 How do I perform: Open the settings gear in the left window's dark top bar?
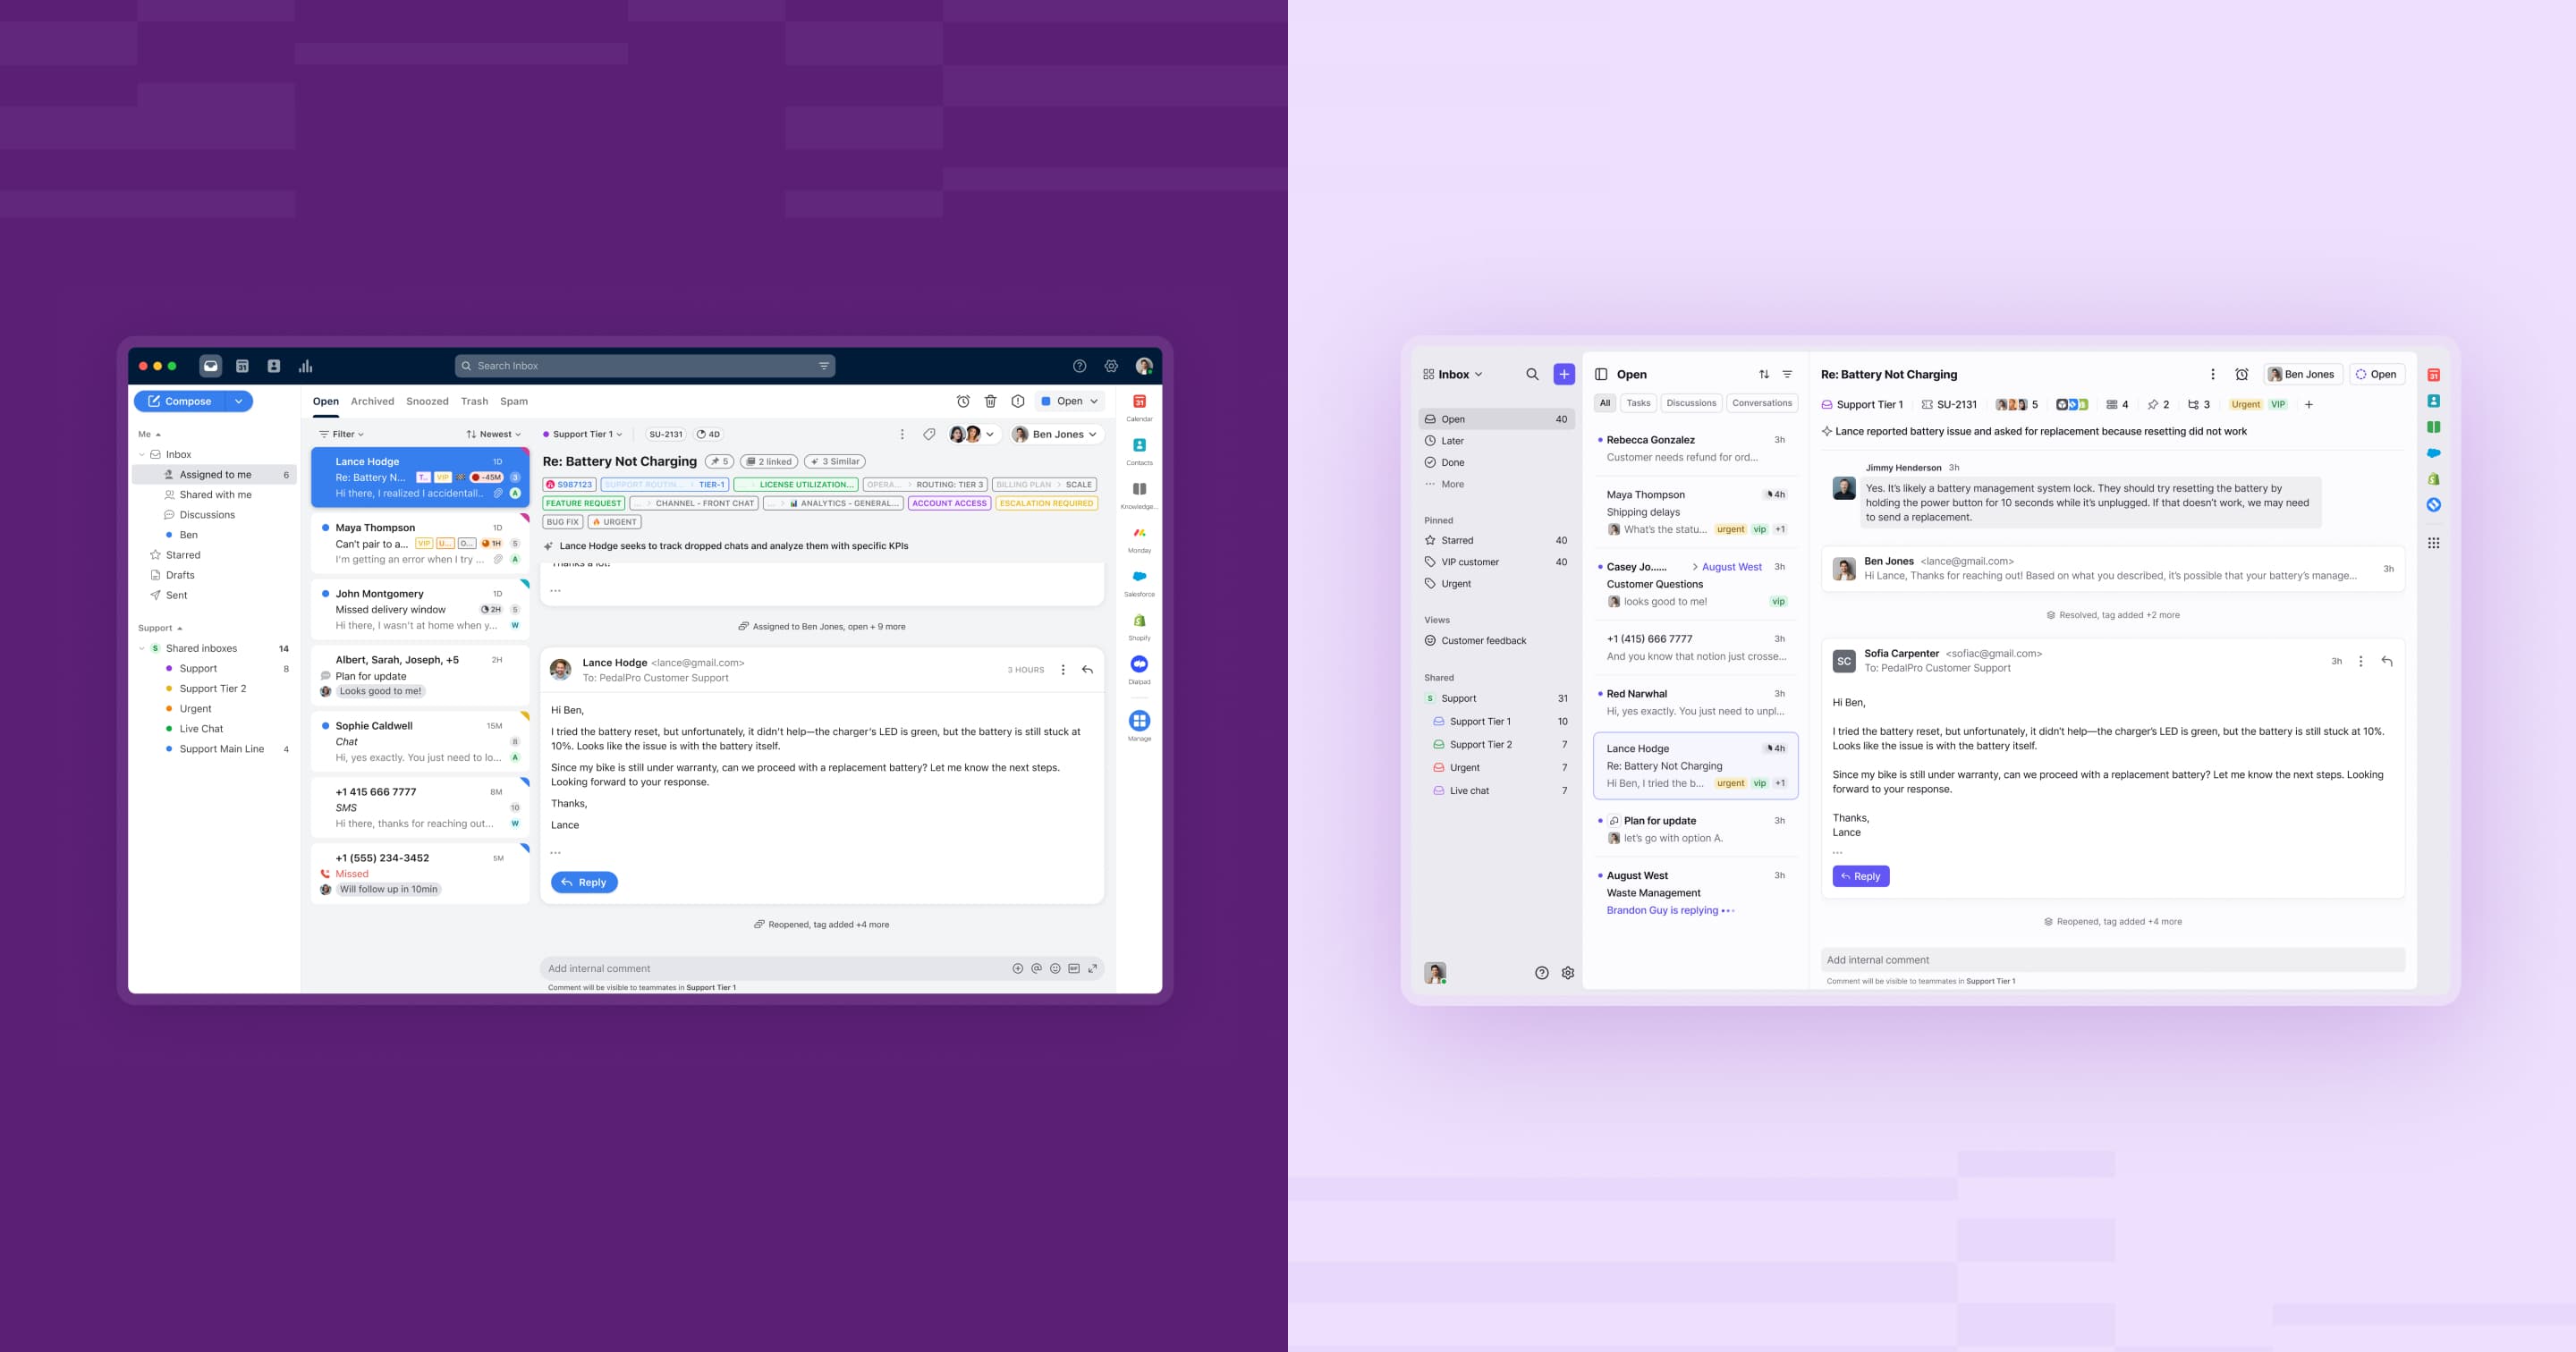tap(1111, 366)
